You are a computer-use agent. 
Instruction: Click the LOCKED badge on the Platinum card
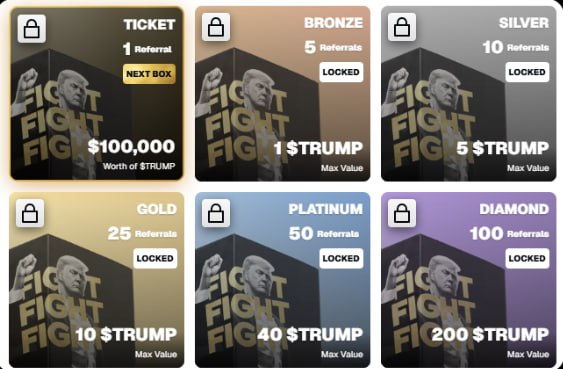[x=341, y=258]
